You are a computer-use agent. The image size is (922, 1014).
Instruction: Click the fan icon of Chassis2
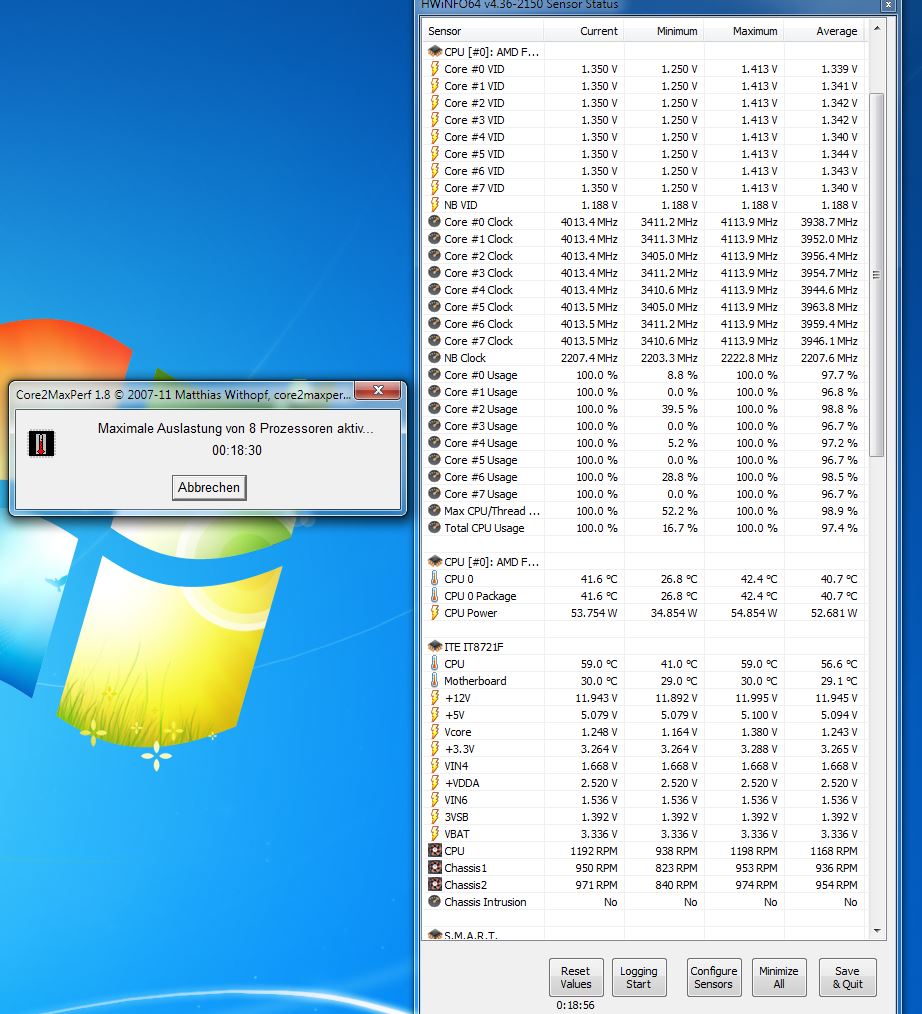[434, 884]
